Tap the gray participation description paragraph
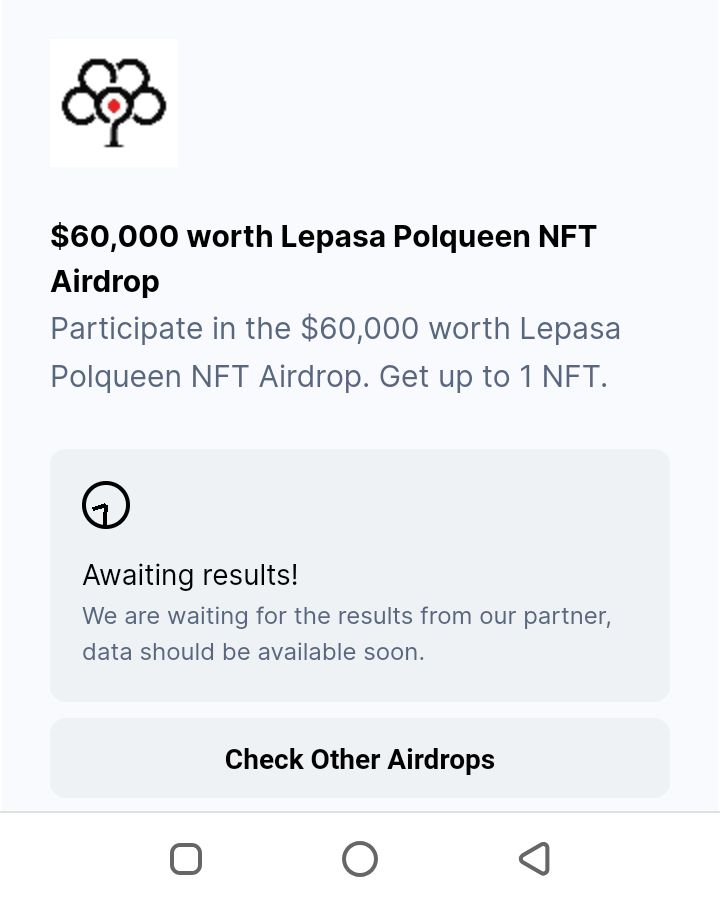This screenshot has height=906, width=720. [x=335, y=352]
